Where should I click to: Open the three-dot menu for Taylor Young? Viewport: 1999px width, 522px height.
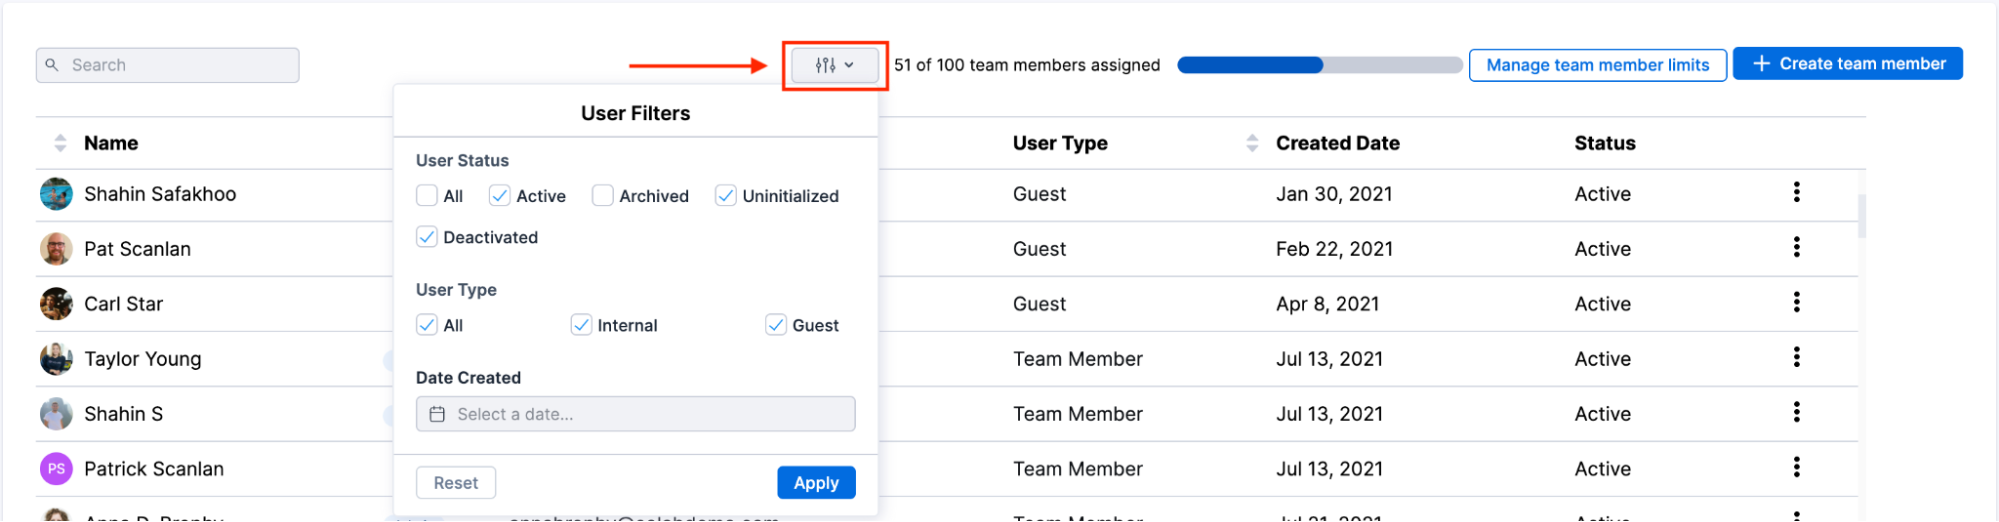pos(1796,357)
